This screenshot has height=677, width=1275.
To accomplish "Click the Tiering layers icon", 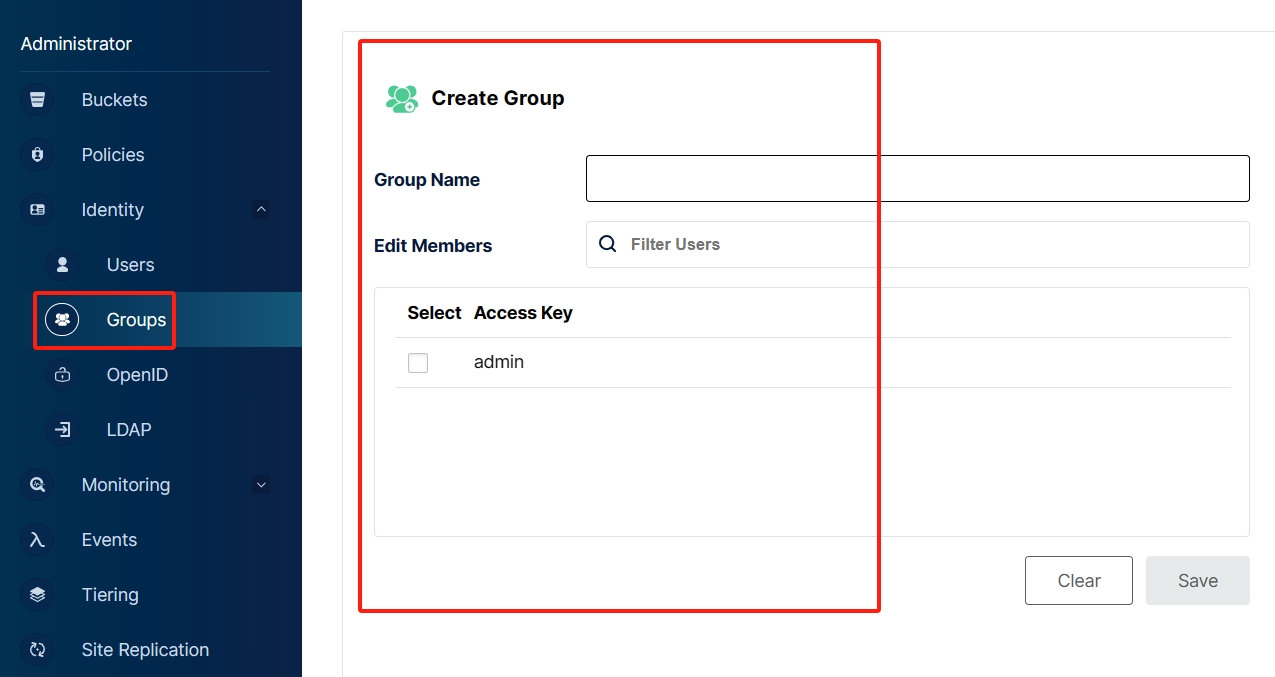I will click(37, 595).
